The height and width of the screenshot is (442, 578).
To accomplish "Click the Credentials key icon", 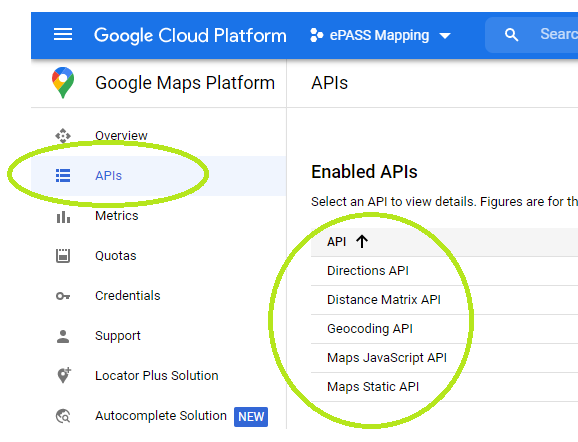I will point(63,296).
